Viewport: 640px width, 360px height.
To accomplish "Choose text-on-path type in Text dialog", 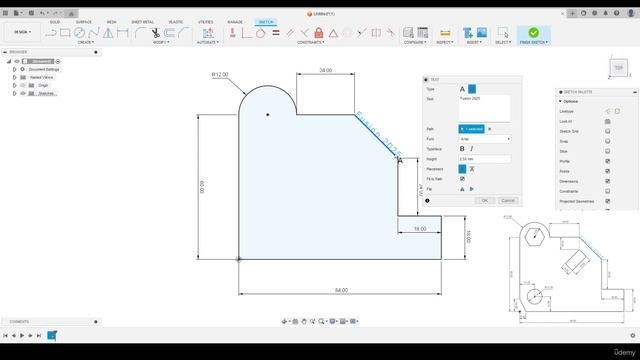I will tap(472, 89).
